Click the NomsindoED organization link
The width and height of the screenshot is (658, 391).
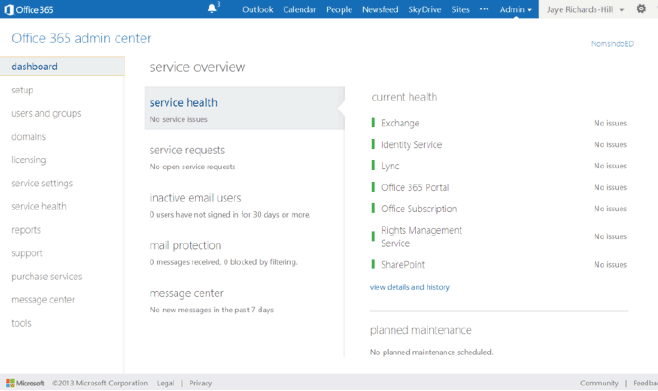click(612, 44)
